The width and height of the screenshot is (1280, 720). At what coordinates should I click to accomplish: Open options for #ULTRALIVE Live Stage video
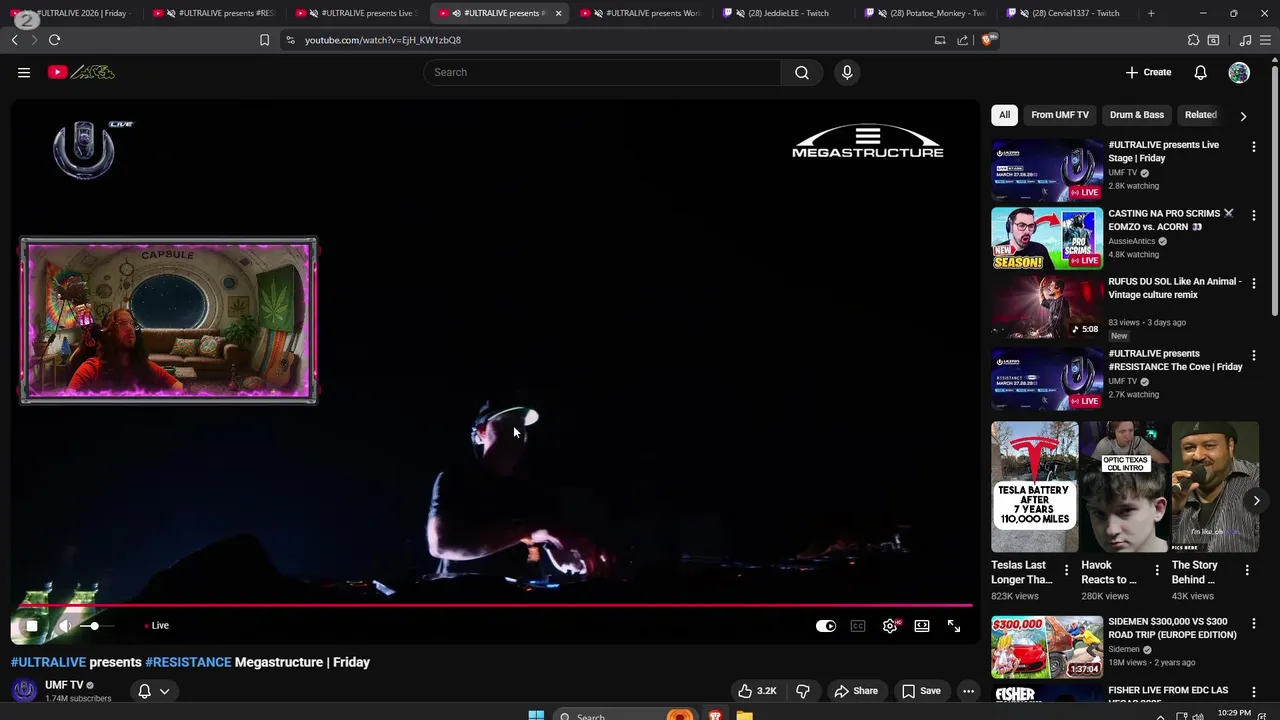pos(1253,147)
